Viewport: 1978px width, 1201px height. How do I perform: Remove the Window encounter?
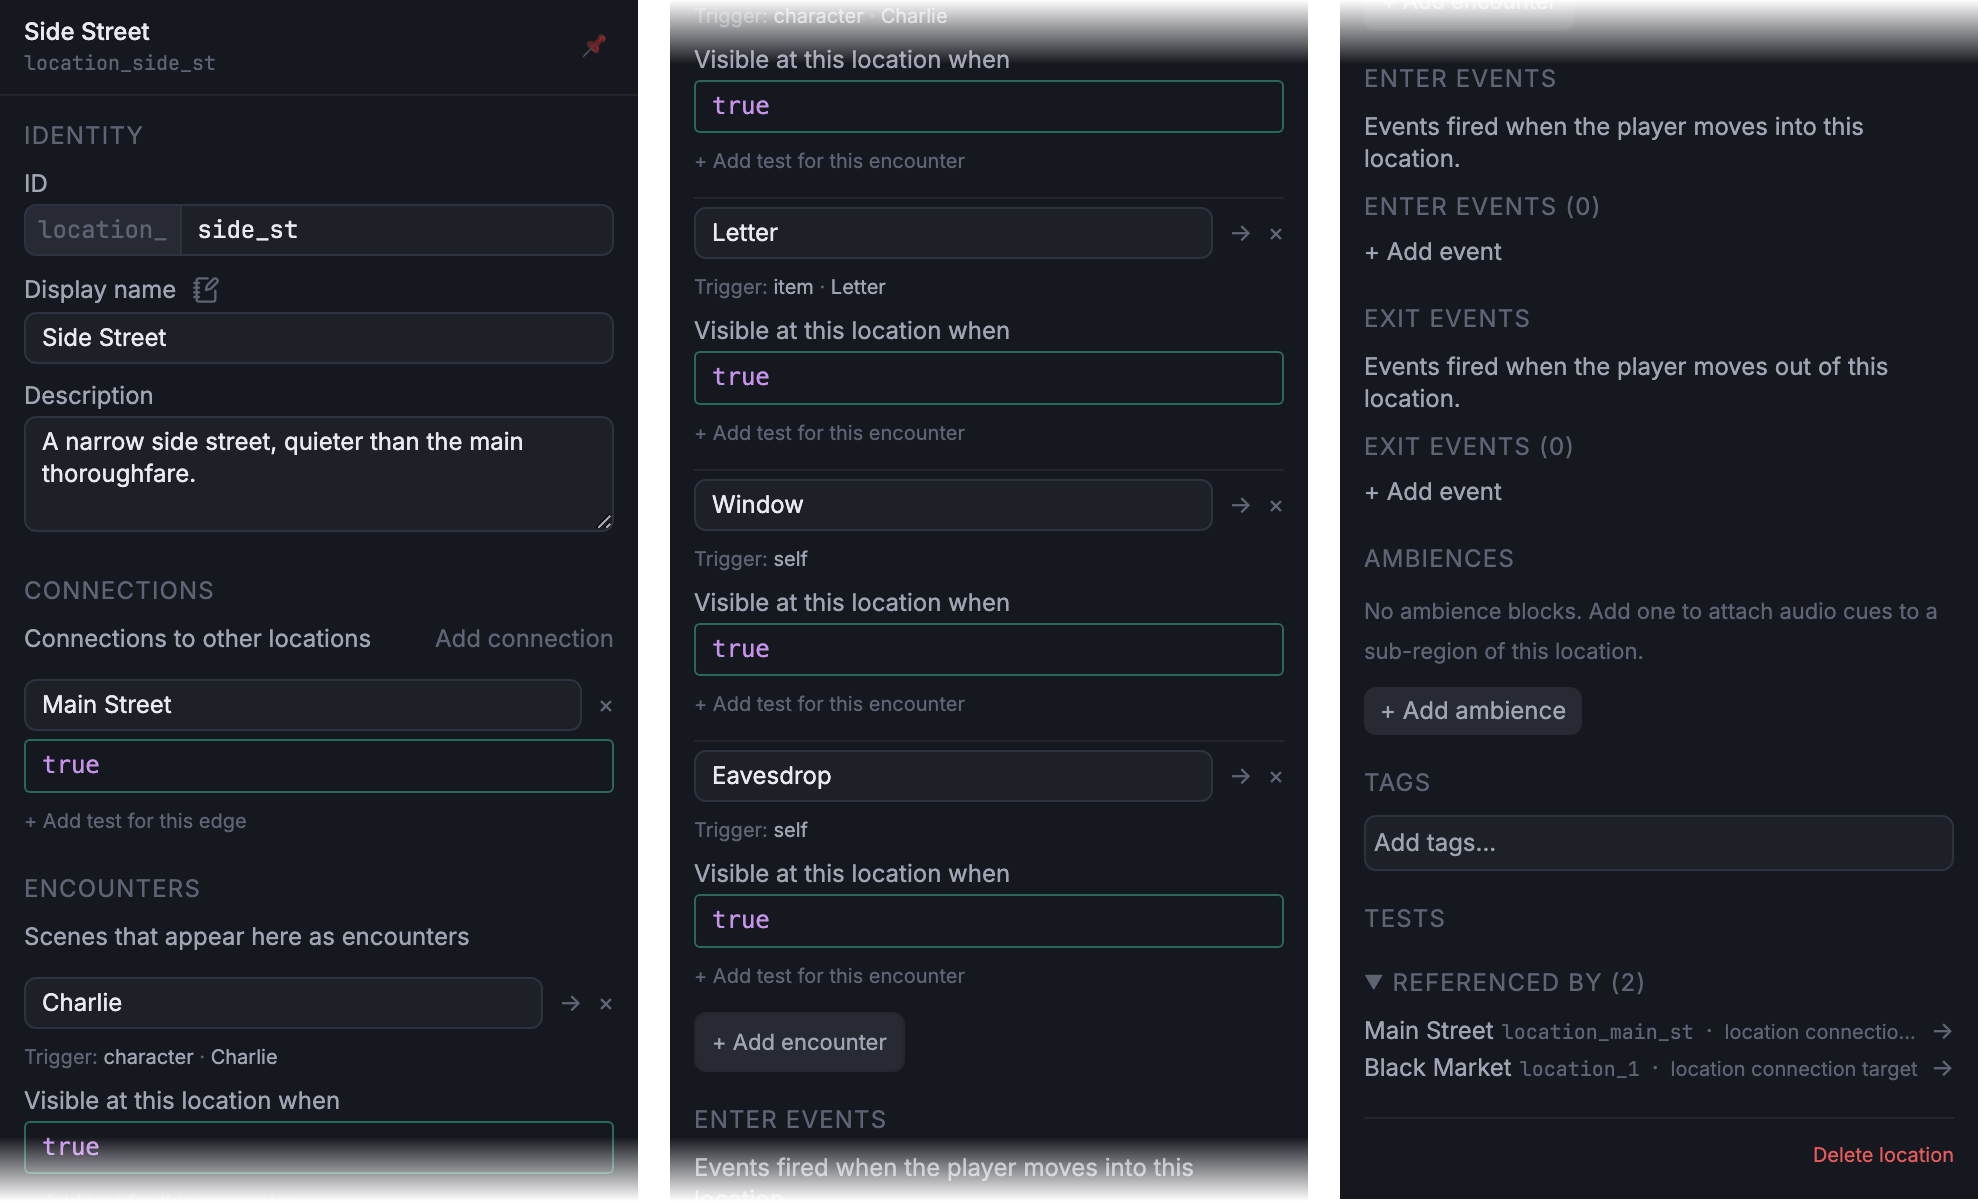[x=1275, y=505]
